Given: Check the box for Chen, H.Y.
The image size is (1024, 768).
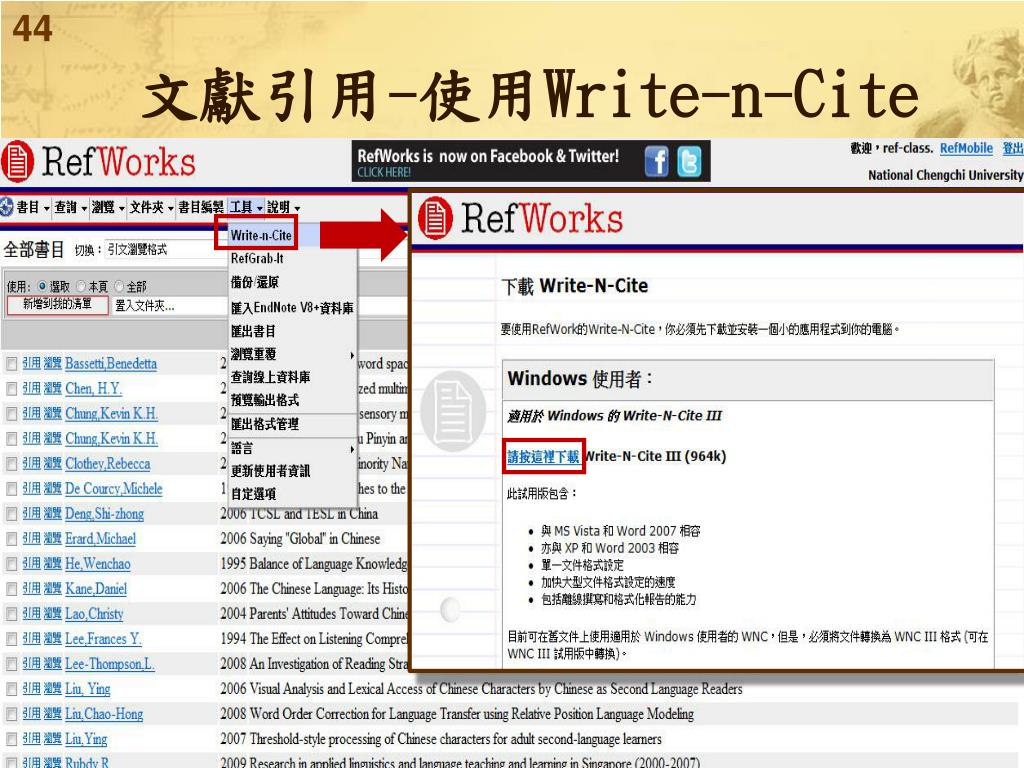Looking at the screenshot, I should (11, 389).
